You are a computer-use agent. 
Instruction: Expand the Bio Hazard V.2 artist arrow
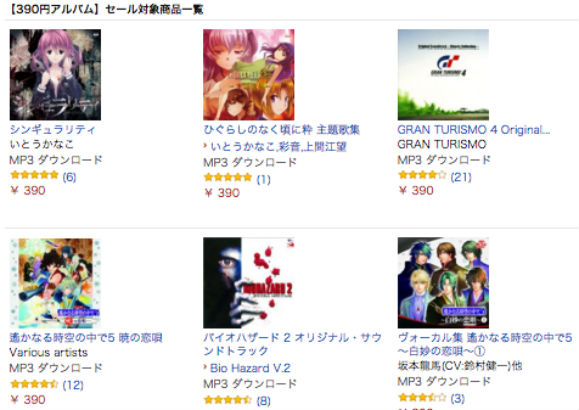[205, 367]
